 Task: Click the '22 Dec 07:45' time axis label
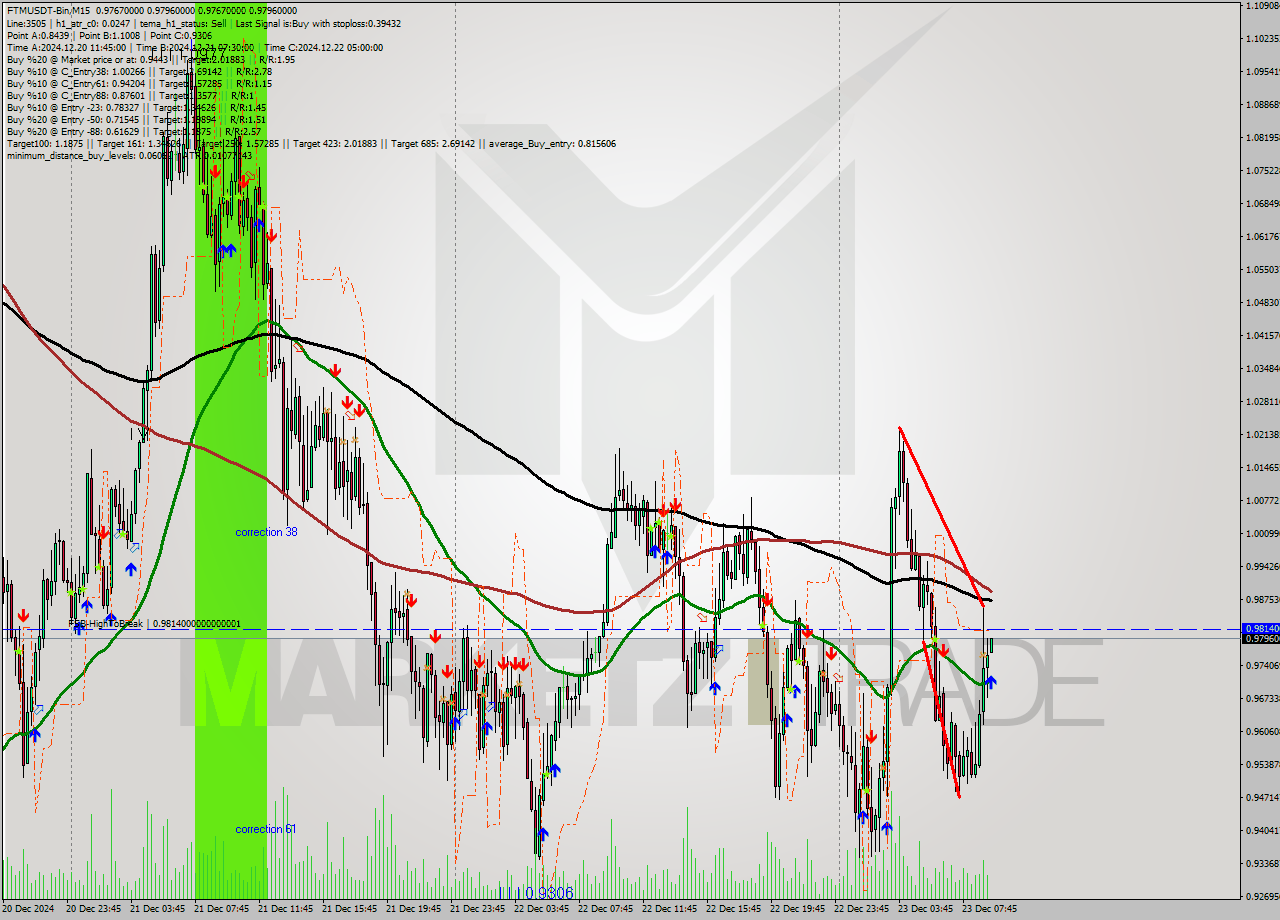tap(606, 909)
